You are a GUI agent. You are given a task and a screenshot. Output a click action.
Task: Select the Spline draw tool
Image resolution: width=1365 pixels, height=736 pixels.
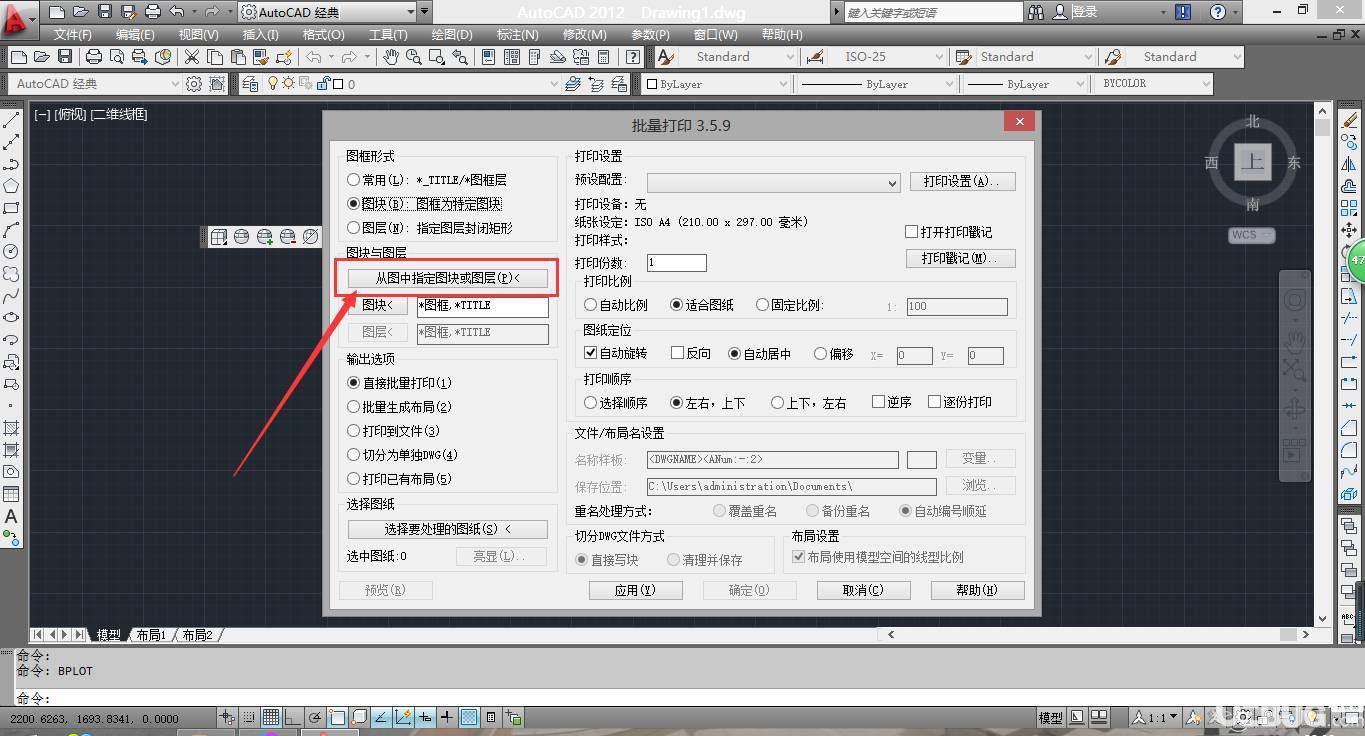point(11,296)
